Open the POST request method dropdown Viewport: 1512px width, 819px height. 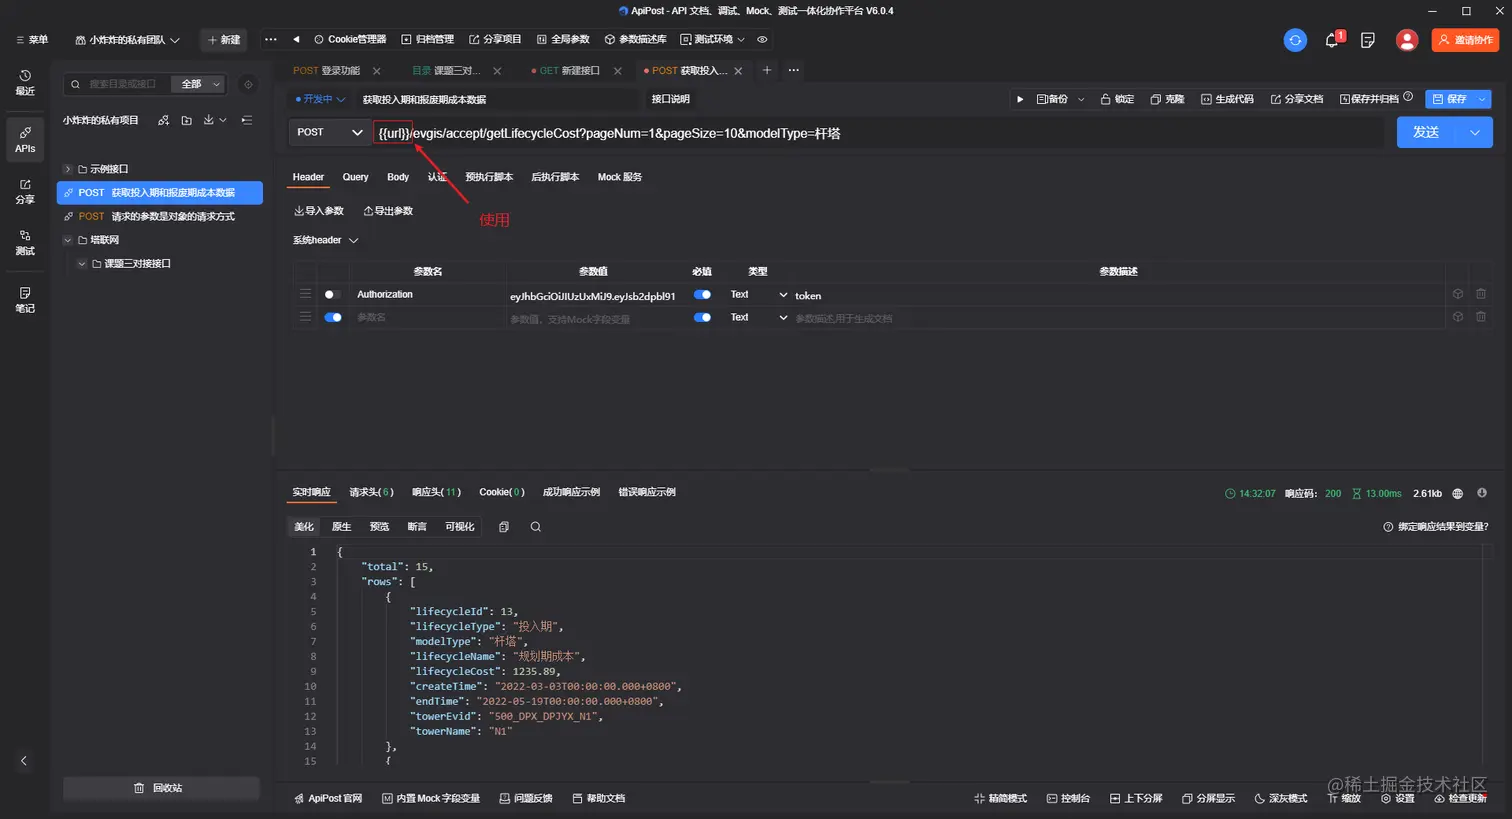[x=329, y=132]
